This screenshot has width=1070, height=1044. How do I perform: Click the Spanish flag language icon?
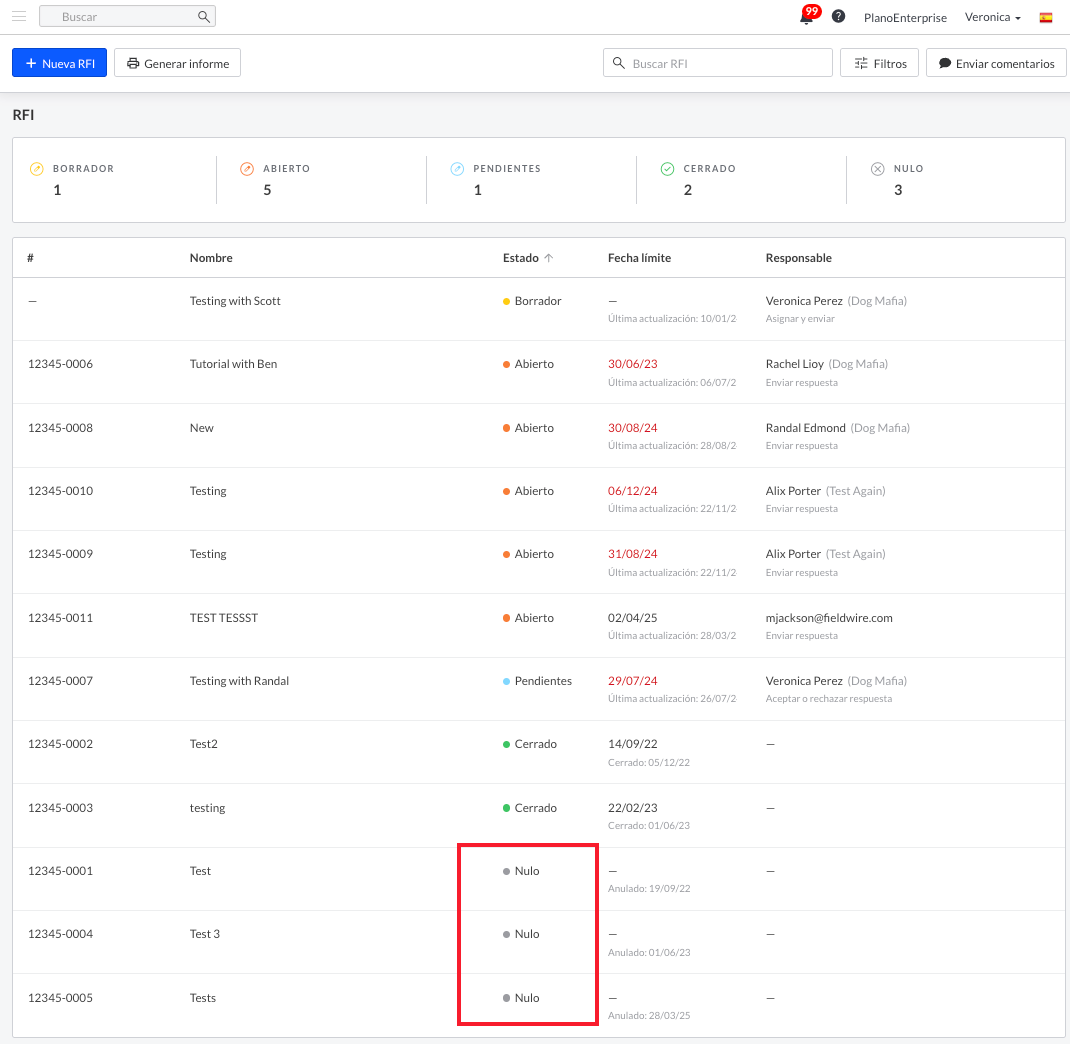pyautogui.click(x=1046, y=17)
